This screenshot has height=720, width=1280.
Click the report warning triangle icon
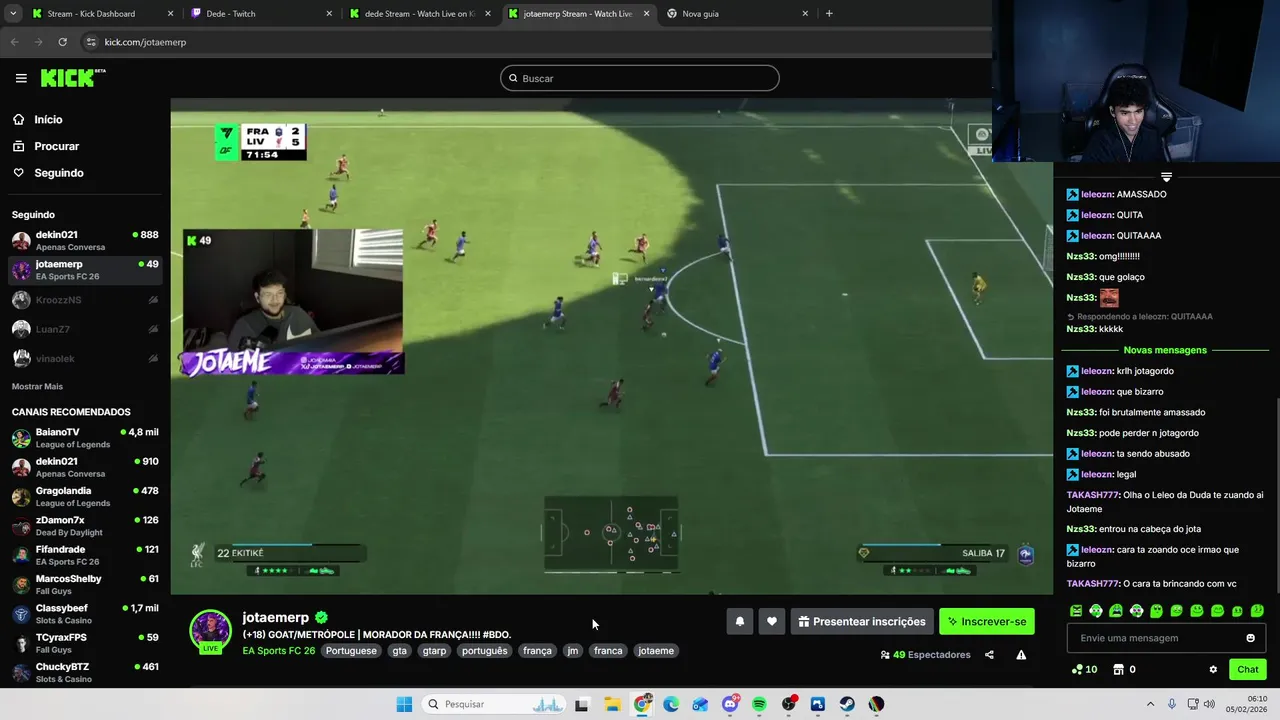(x=1021, y=655)
